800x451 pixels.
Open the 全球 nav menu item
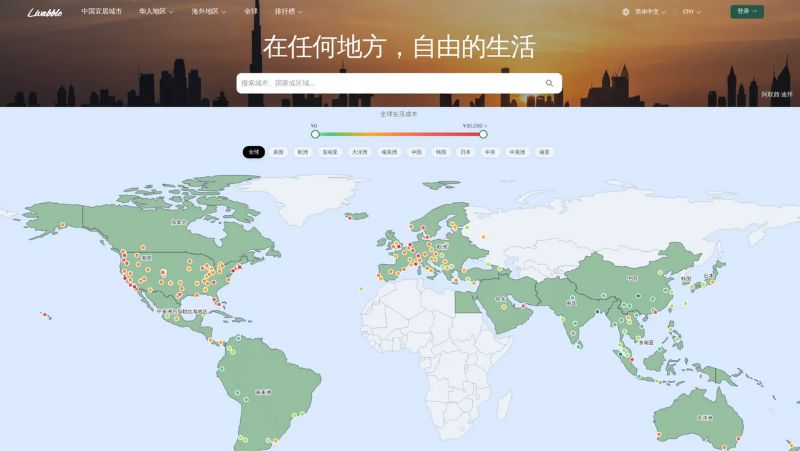pos(250,12)
